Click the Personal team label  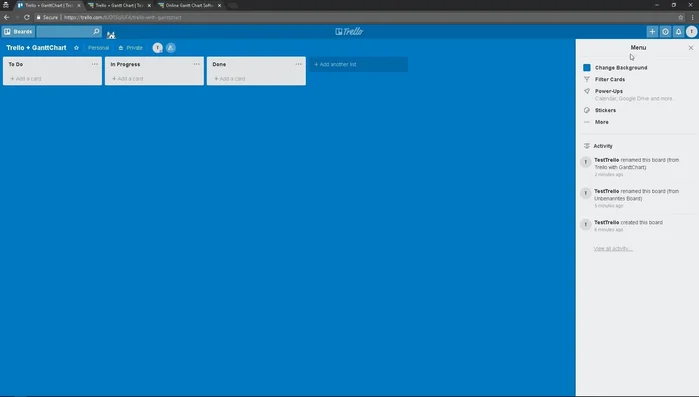point(99,48)
